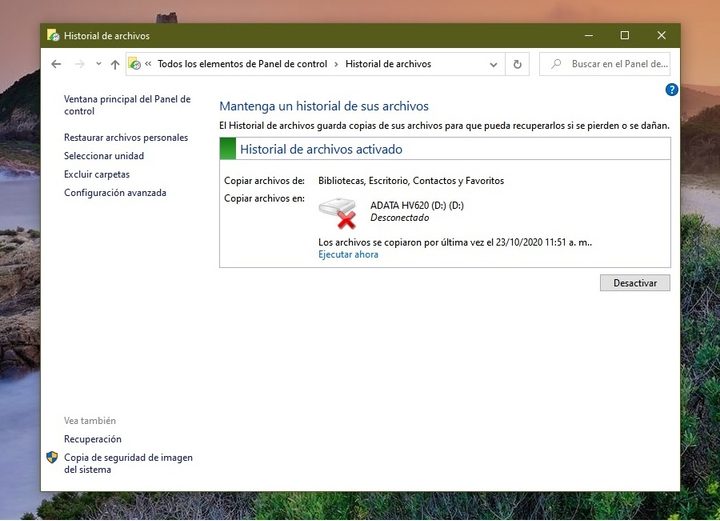Click the Desconectado status text
The width and height of the screenshot is (720, 521).
point(399,218)
